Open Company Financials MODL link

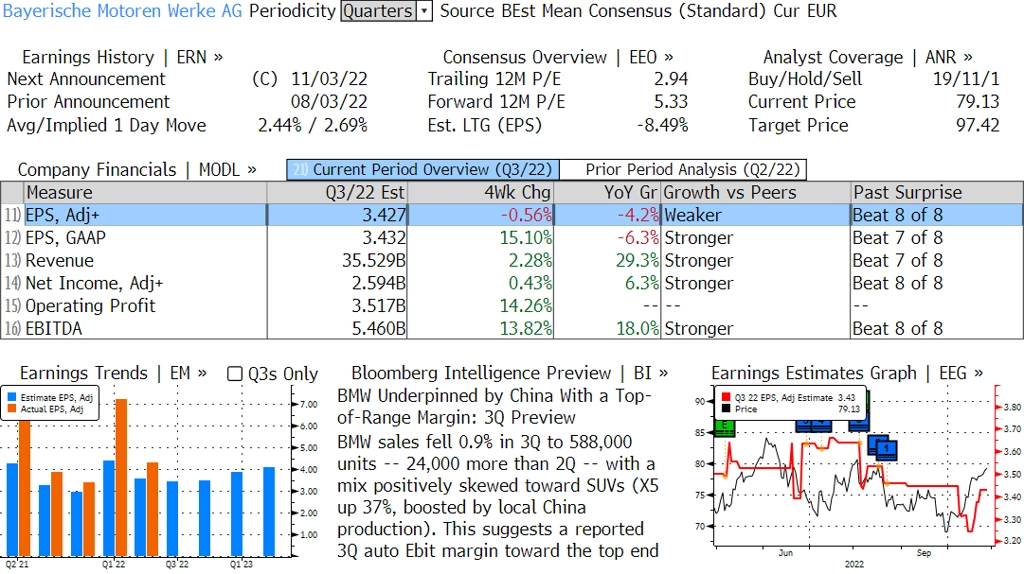(137, 170)
